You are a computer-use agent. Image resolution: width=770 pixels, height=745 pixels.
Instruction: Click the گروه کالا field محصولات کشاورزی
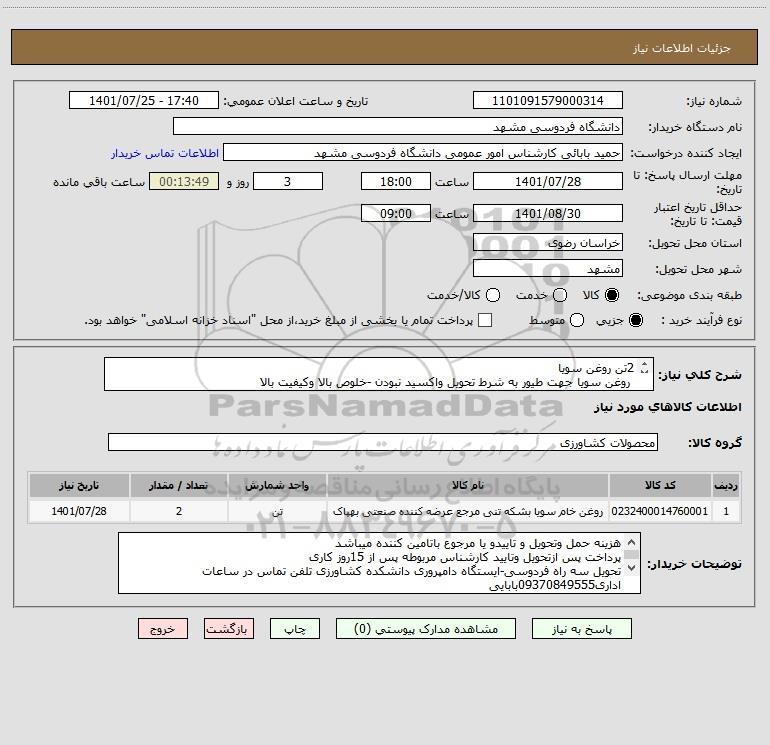[x=383, y=442]
